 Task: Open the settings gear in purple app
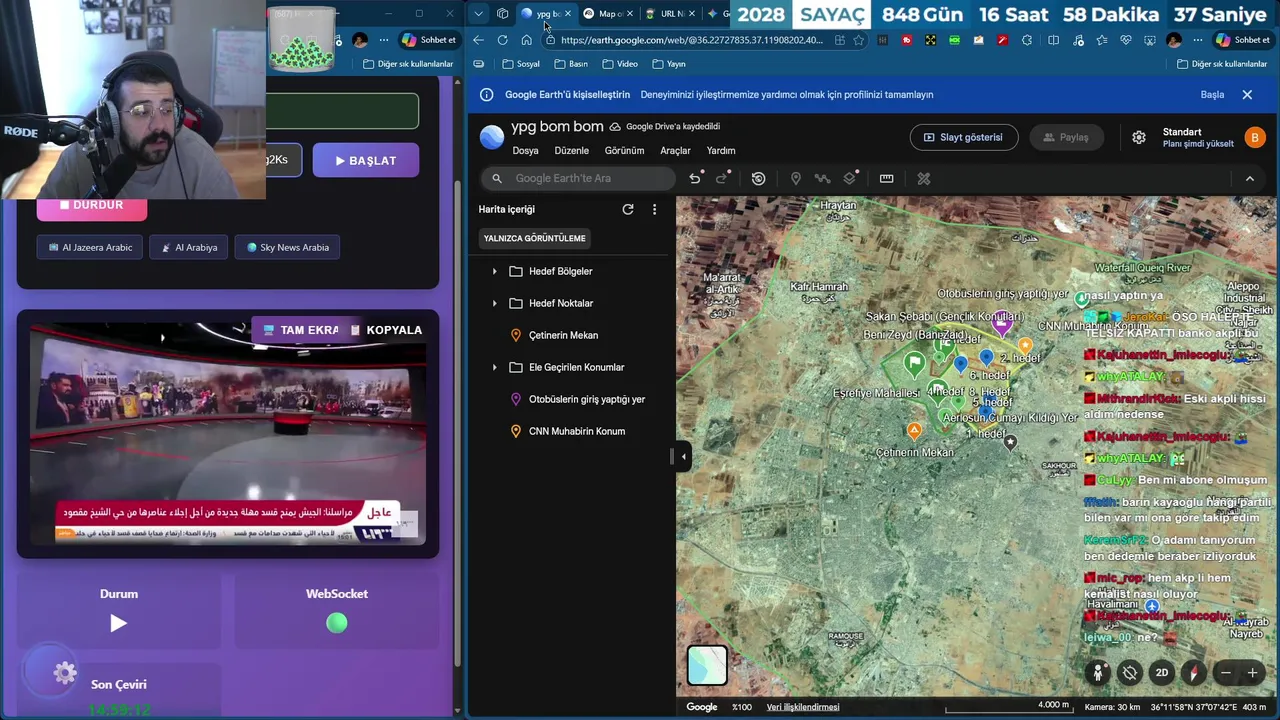[65, 673]
